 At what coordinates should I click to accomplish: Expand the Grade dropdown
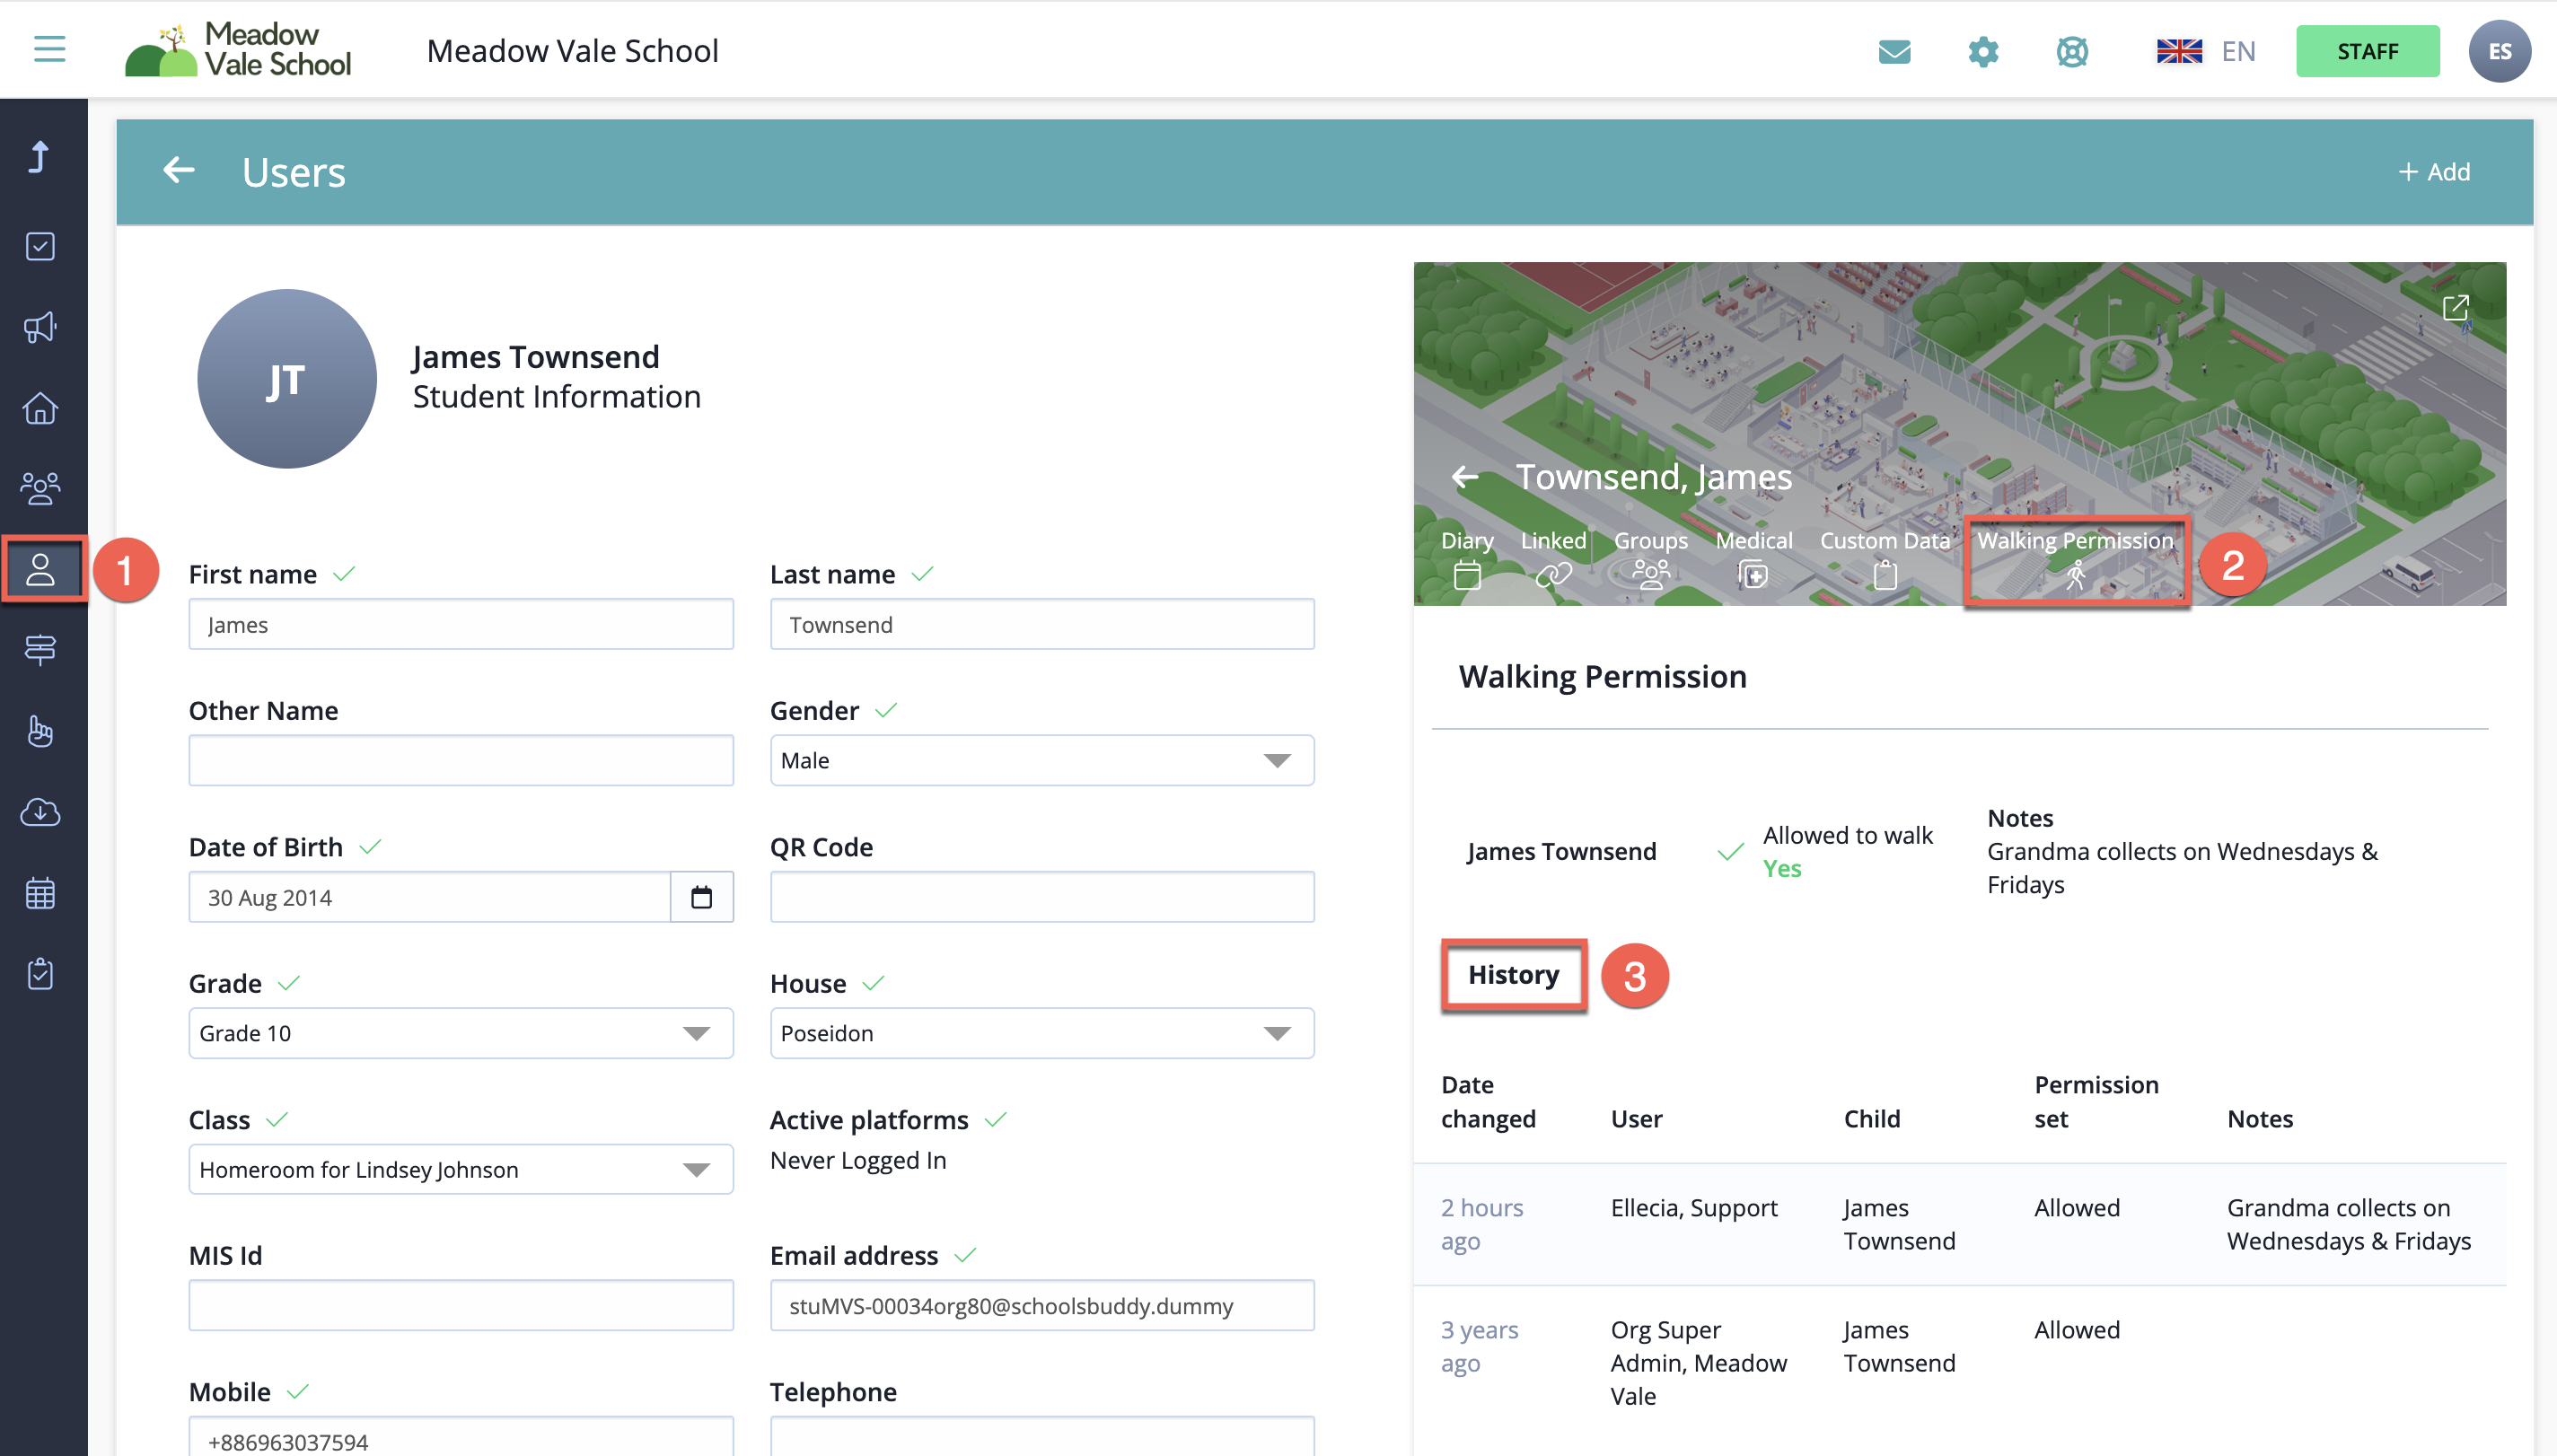point(460,1033)
